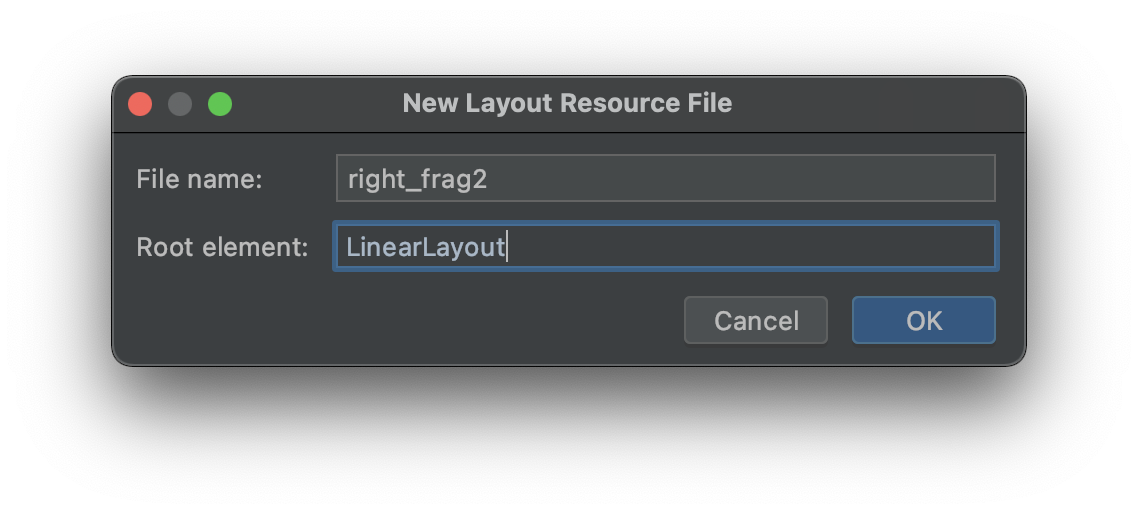Place cursor in the "LinearLayout" text
The width and height of the screenshot is (1138, 514).
[425, 247]
